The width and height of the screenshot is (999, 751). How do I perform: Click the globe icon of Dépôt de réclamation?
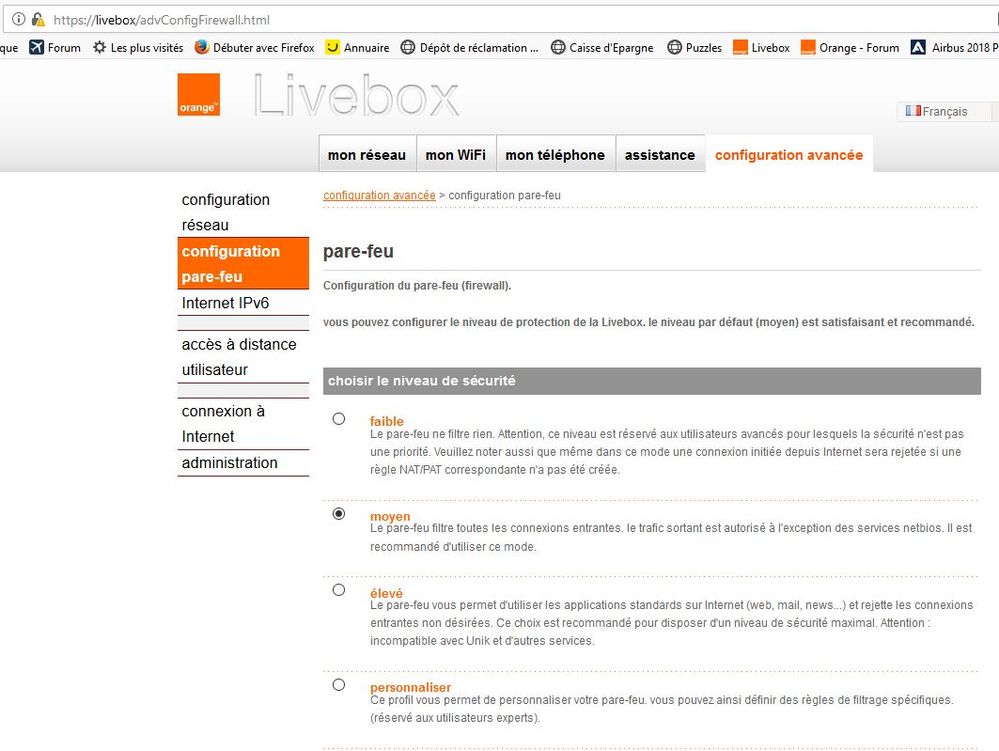pos(408,47)
